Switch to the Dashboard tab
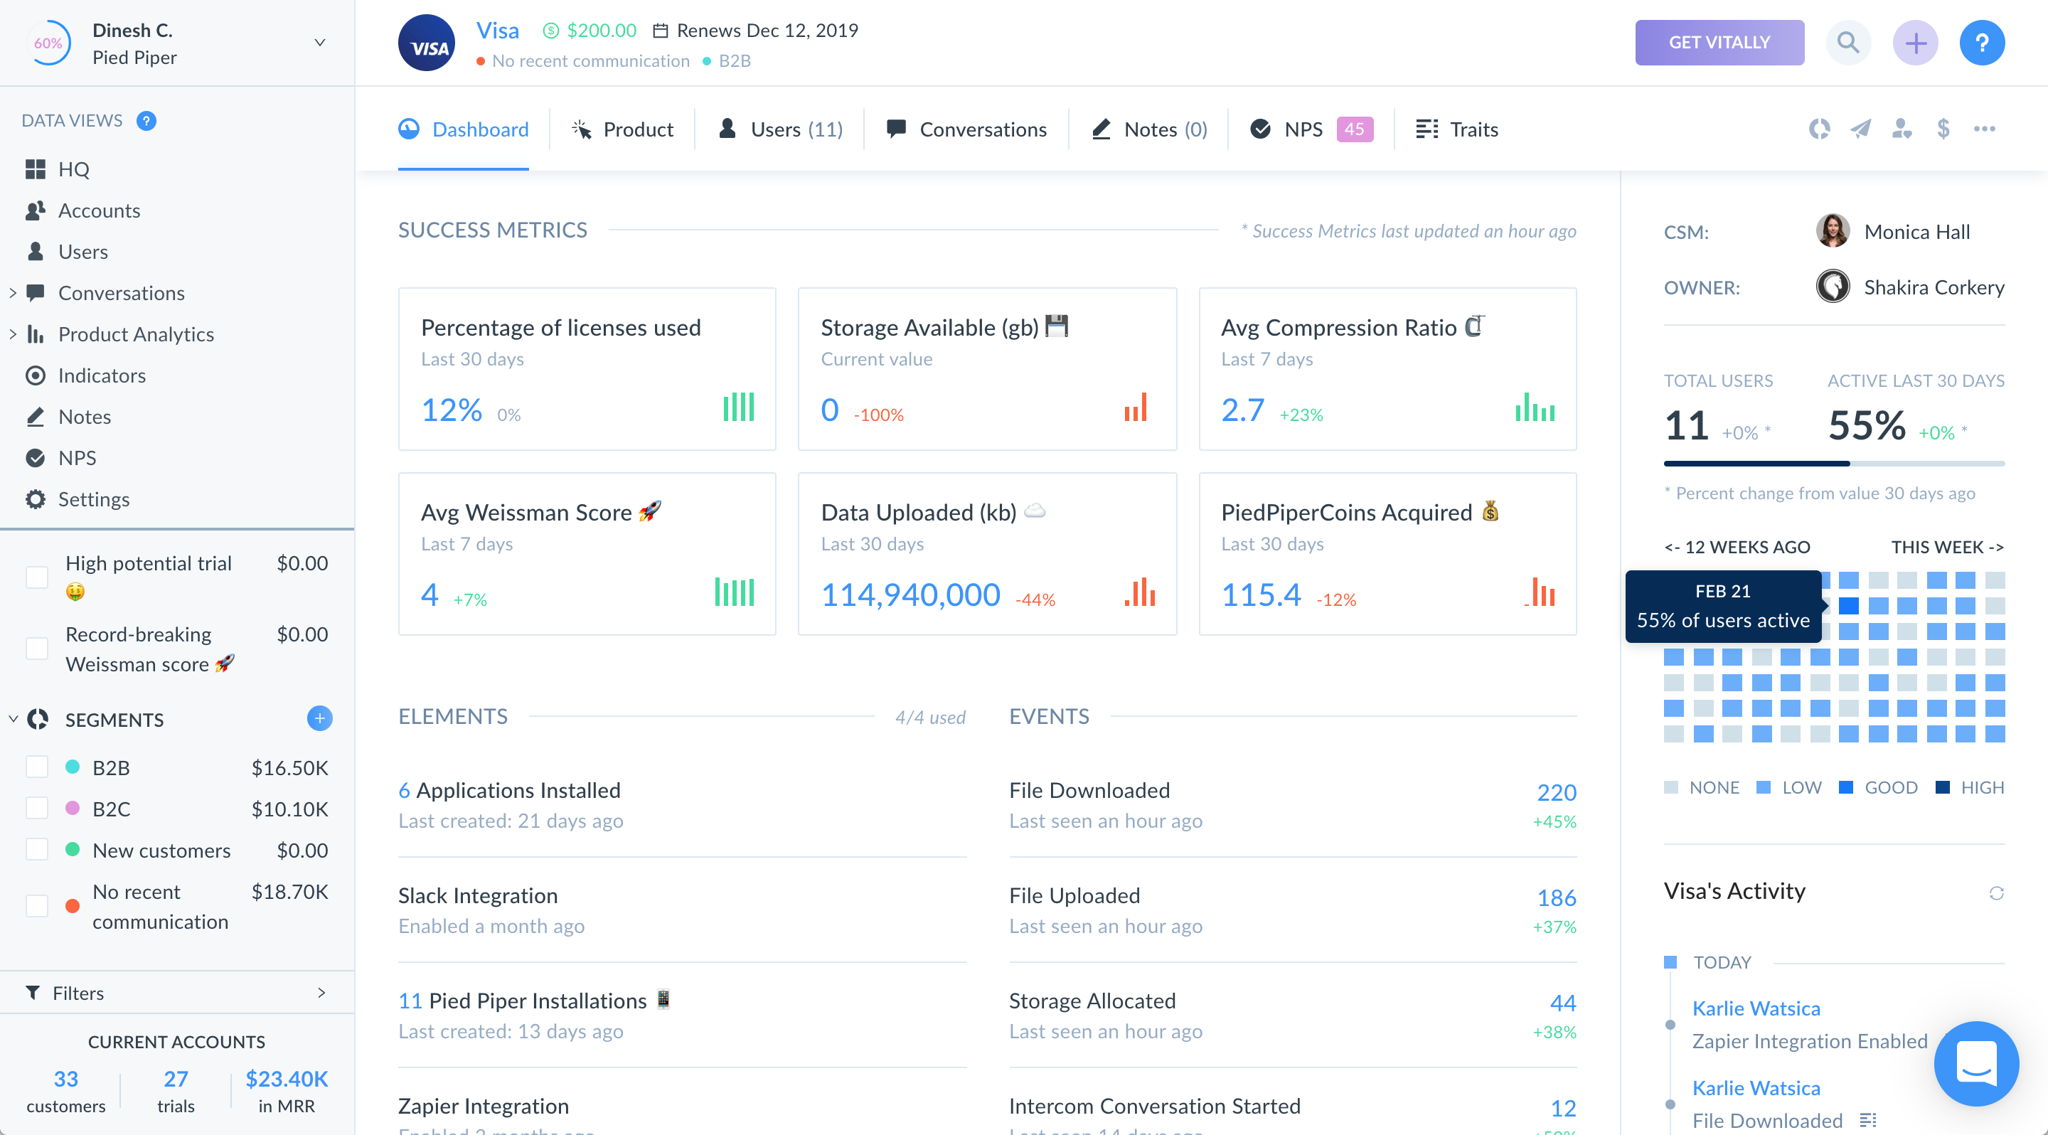Viewport: 2048px width, 1135px height. [x=463, y=129]
